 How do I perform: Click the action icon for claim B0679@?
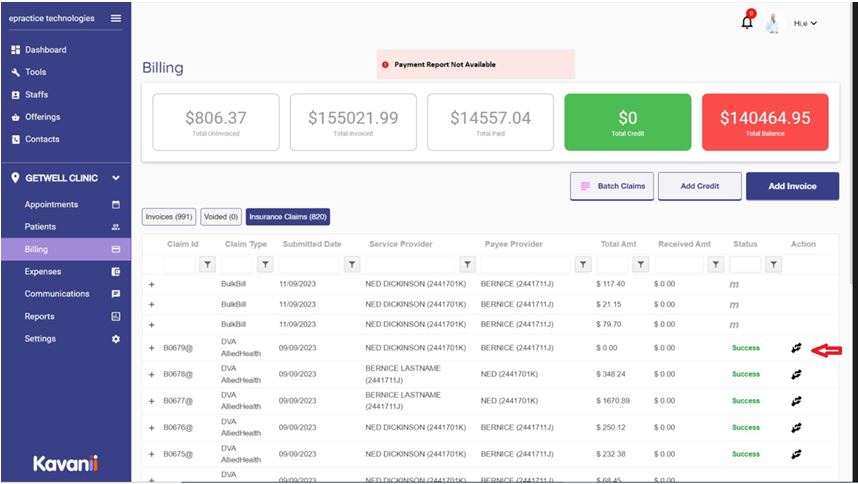pos(796,348)
